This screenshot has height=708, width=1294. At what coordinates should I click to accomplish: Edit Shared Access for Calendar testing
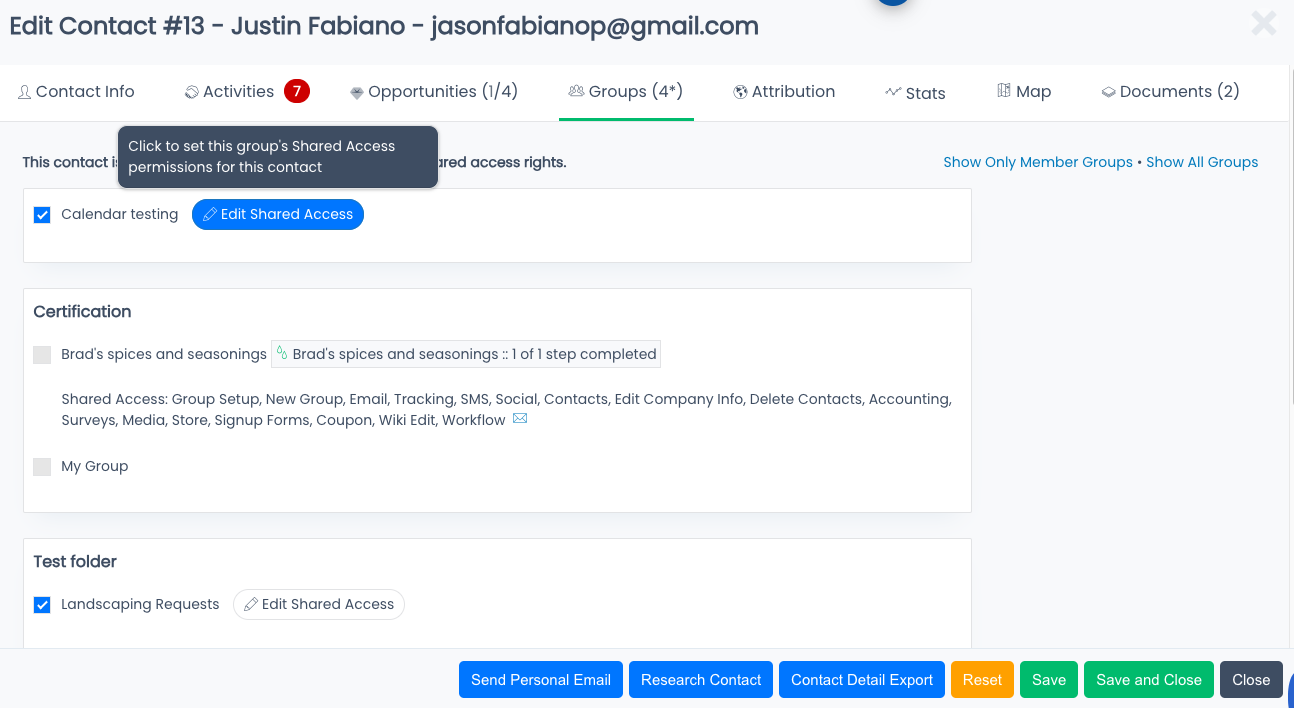pos(278,214)
